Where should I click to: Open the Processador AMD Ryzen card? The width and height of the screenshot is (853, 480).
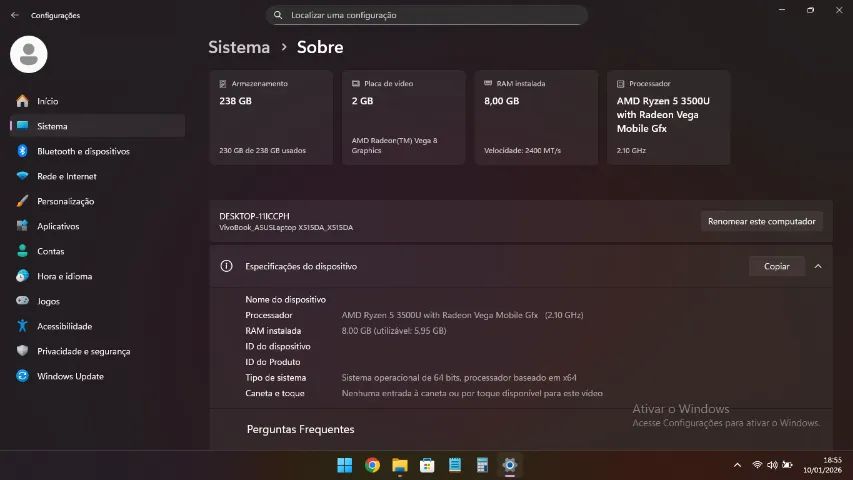[x=669, y=118]
